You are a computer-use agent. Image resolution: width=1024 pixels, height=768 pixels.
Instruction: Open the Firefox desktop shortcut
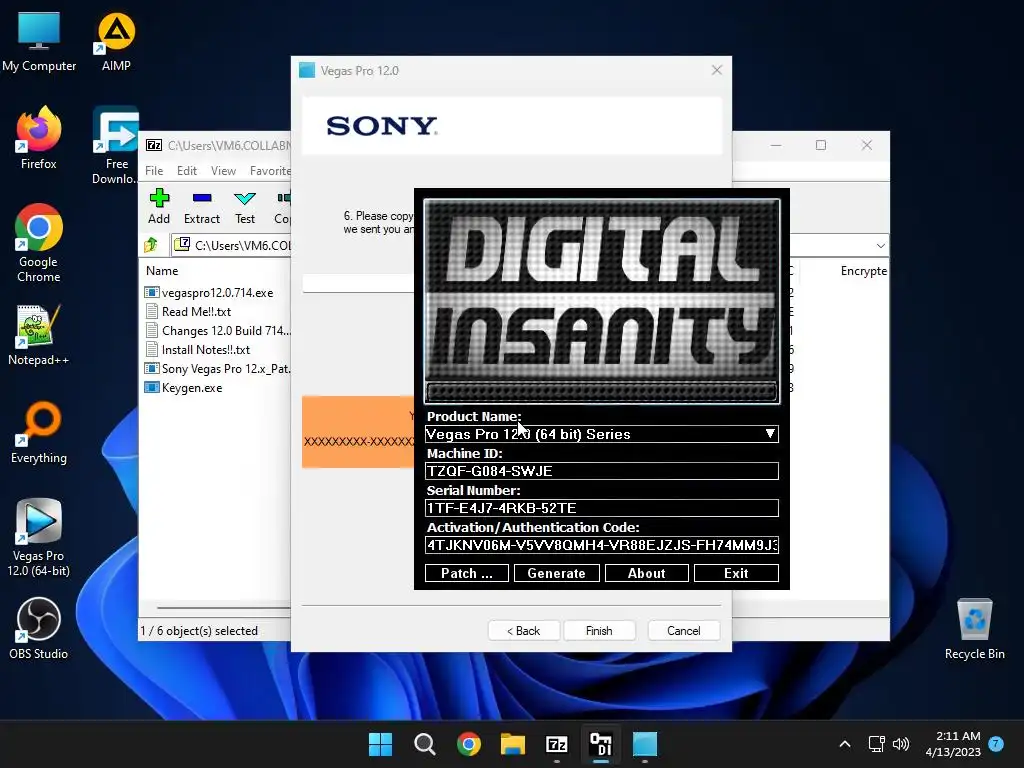pyautogui.click(x=39, y=138)
